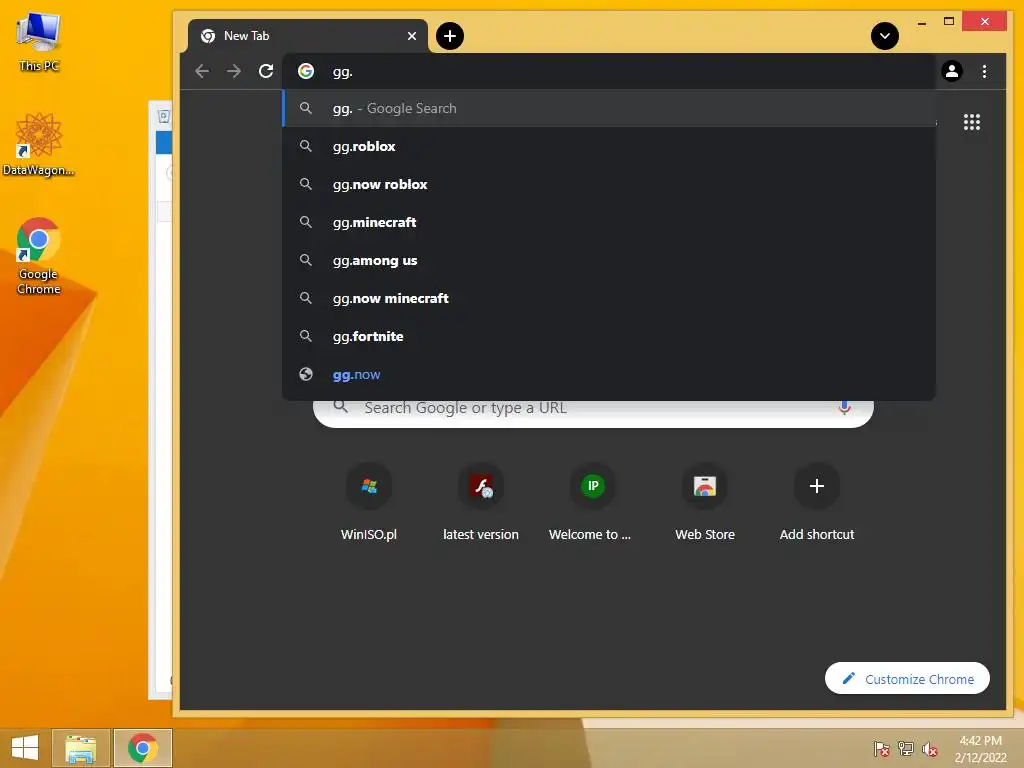This screenshot has height=768, width=1024.
Task: Click the globe icon beside gg.now
Action: click(306, 374)
